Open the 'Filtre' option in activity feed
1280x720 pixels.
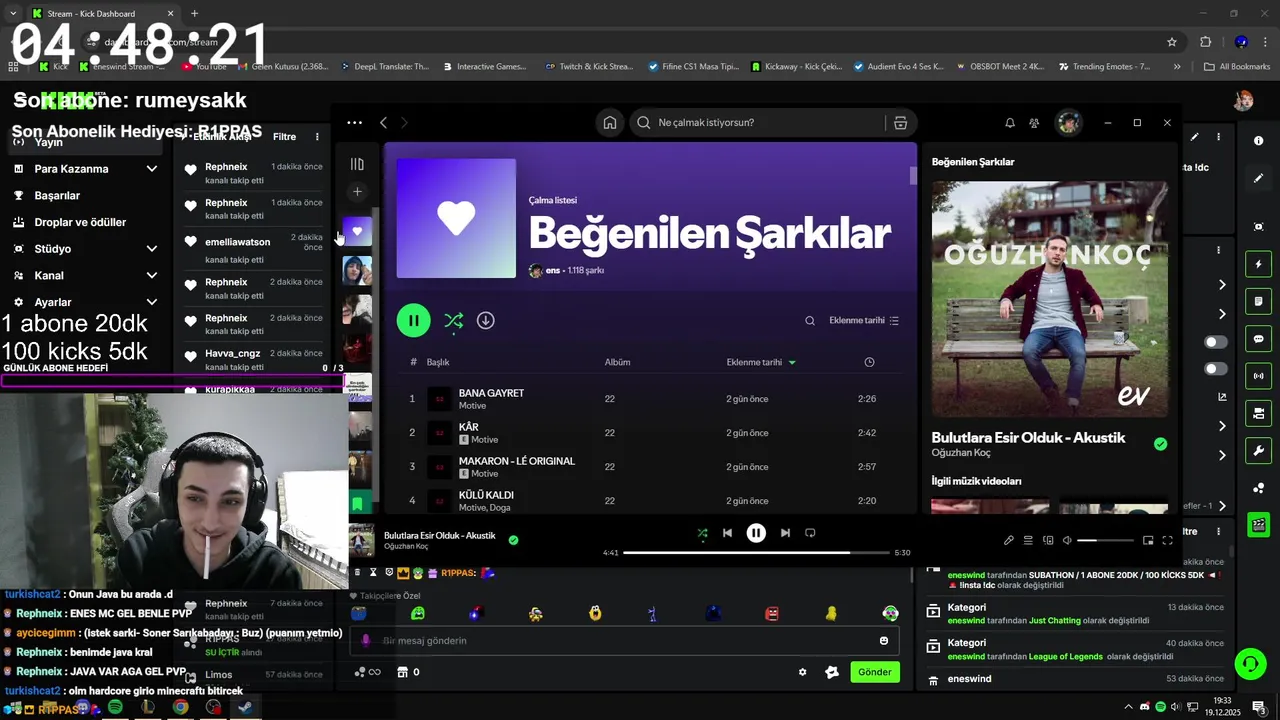[x=284, y=137]
